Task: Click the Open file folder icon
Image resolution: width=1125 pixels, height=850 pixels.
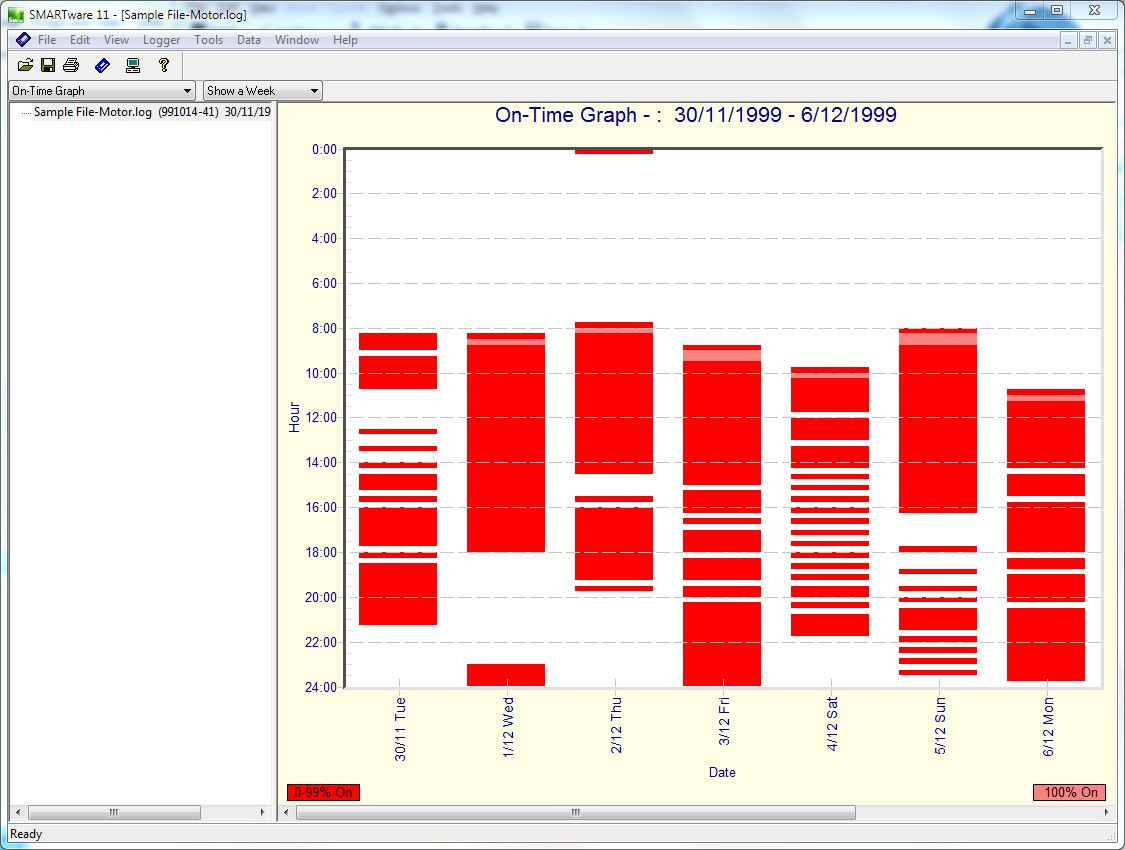Action: click(25, 65)
